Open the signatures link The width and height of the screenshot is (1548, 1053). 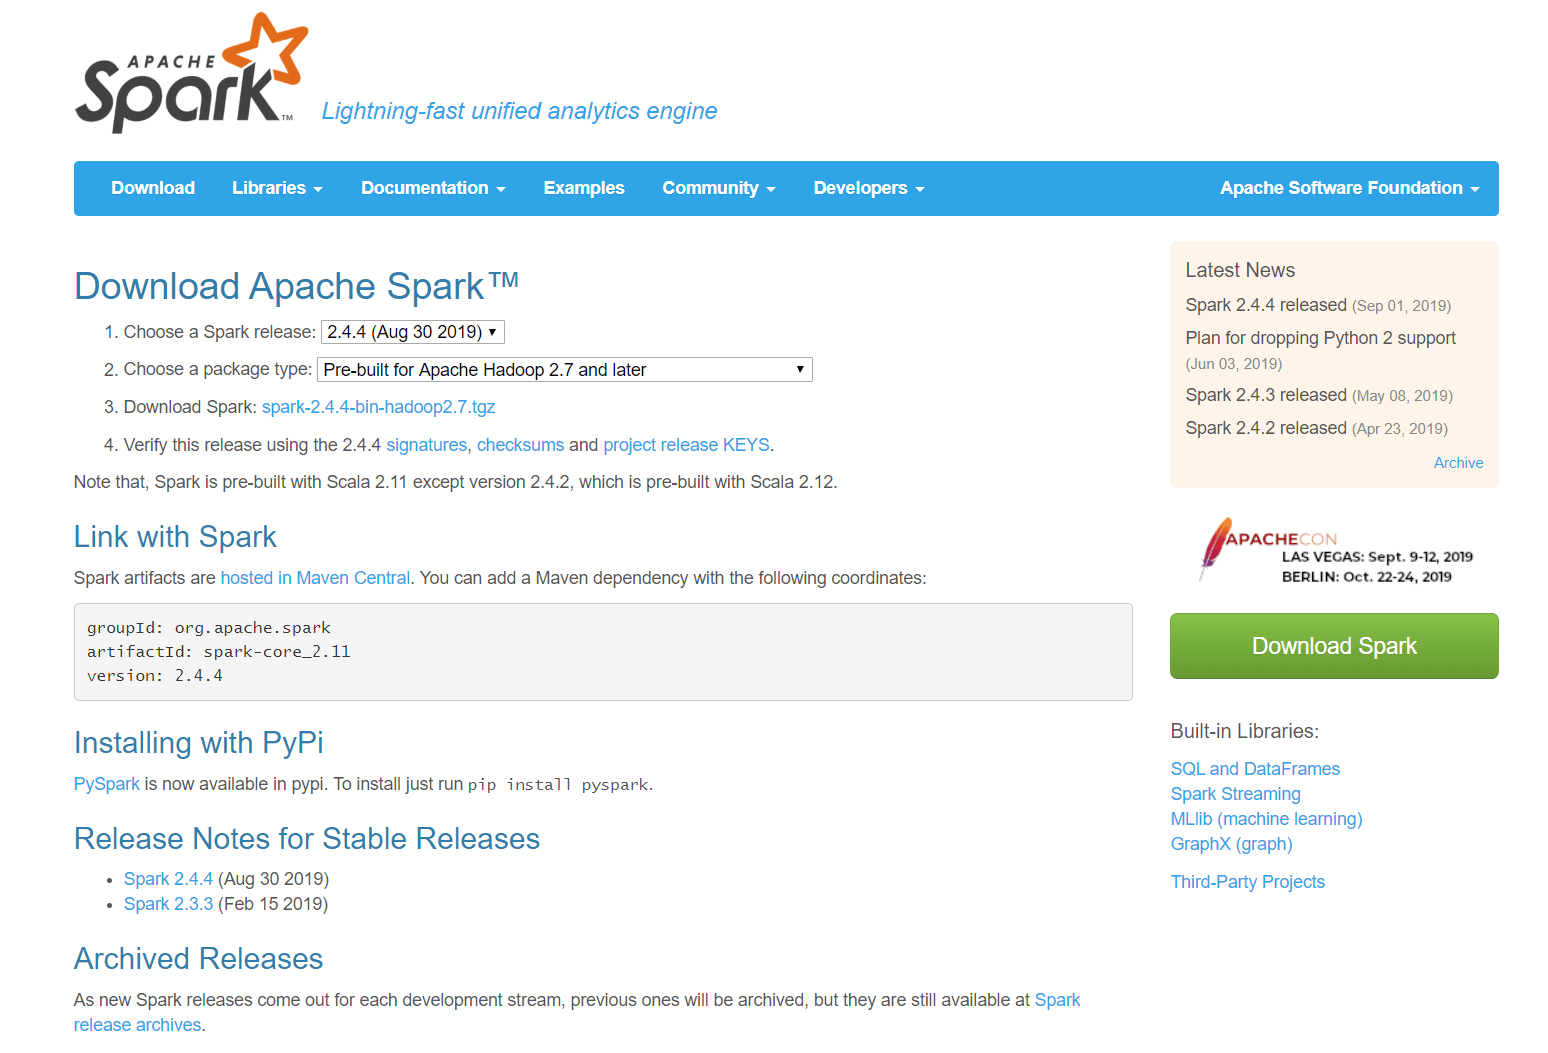pyautogui.click(x=427, y=445)
